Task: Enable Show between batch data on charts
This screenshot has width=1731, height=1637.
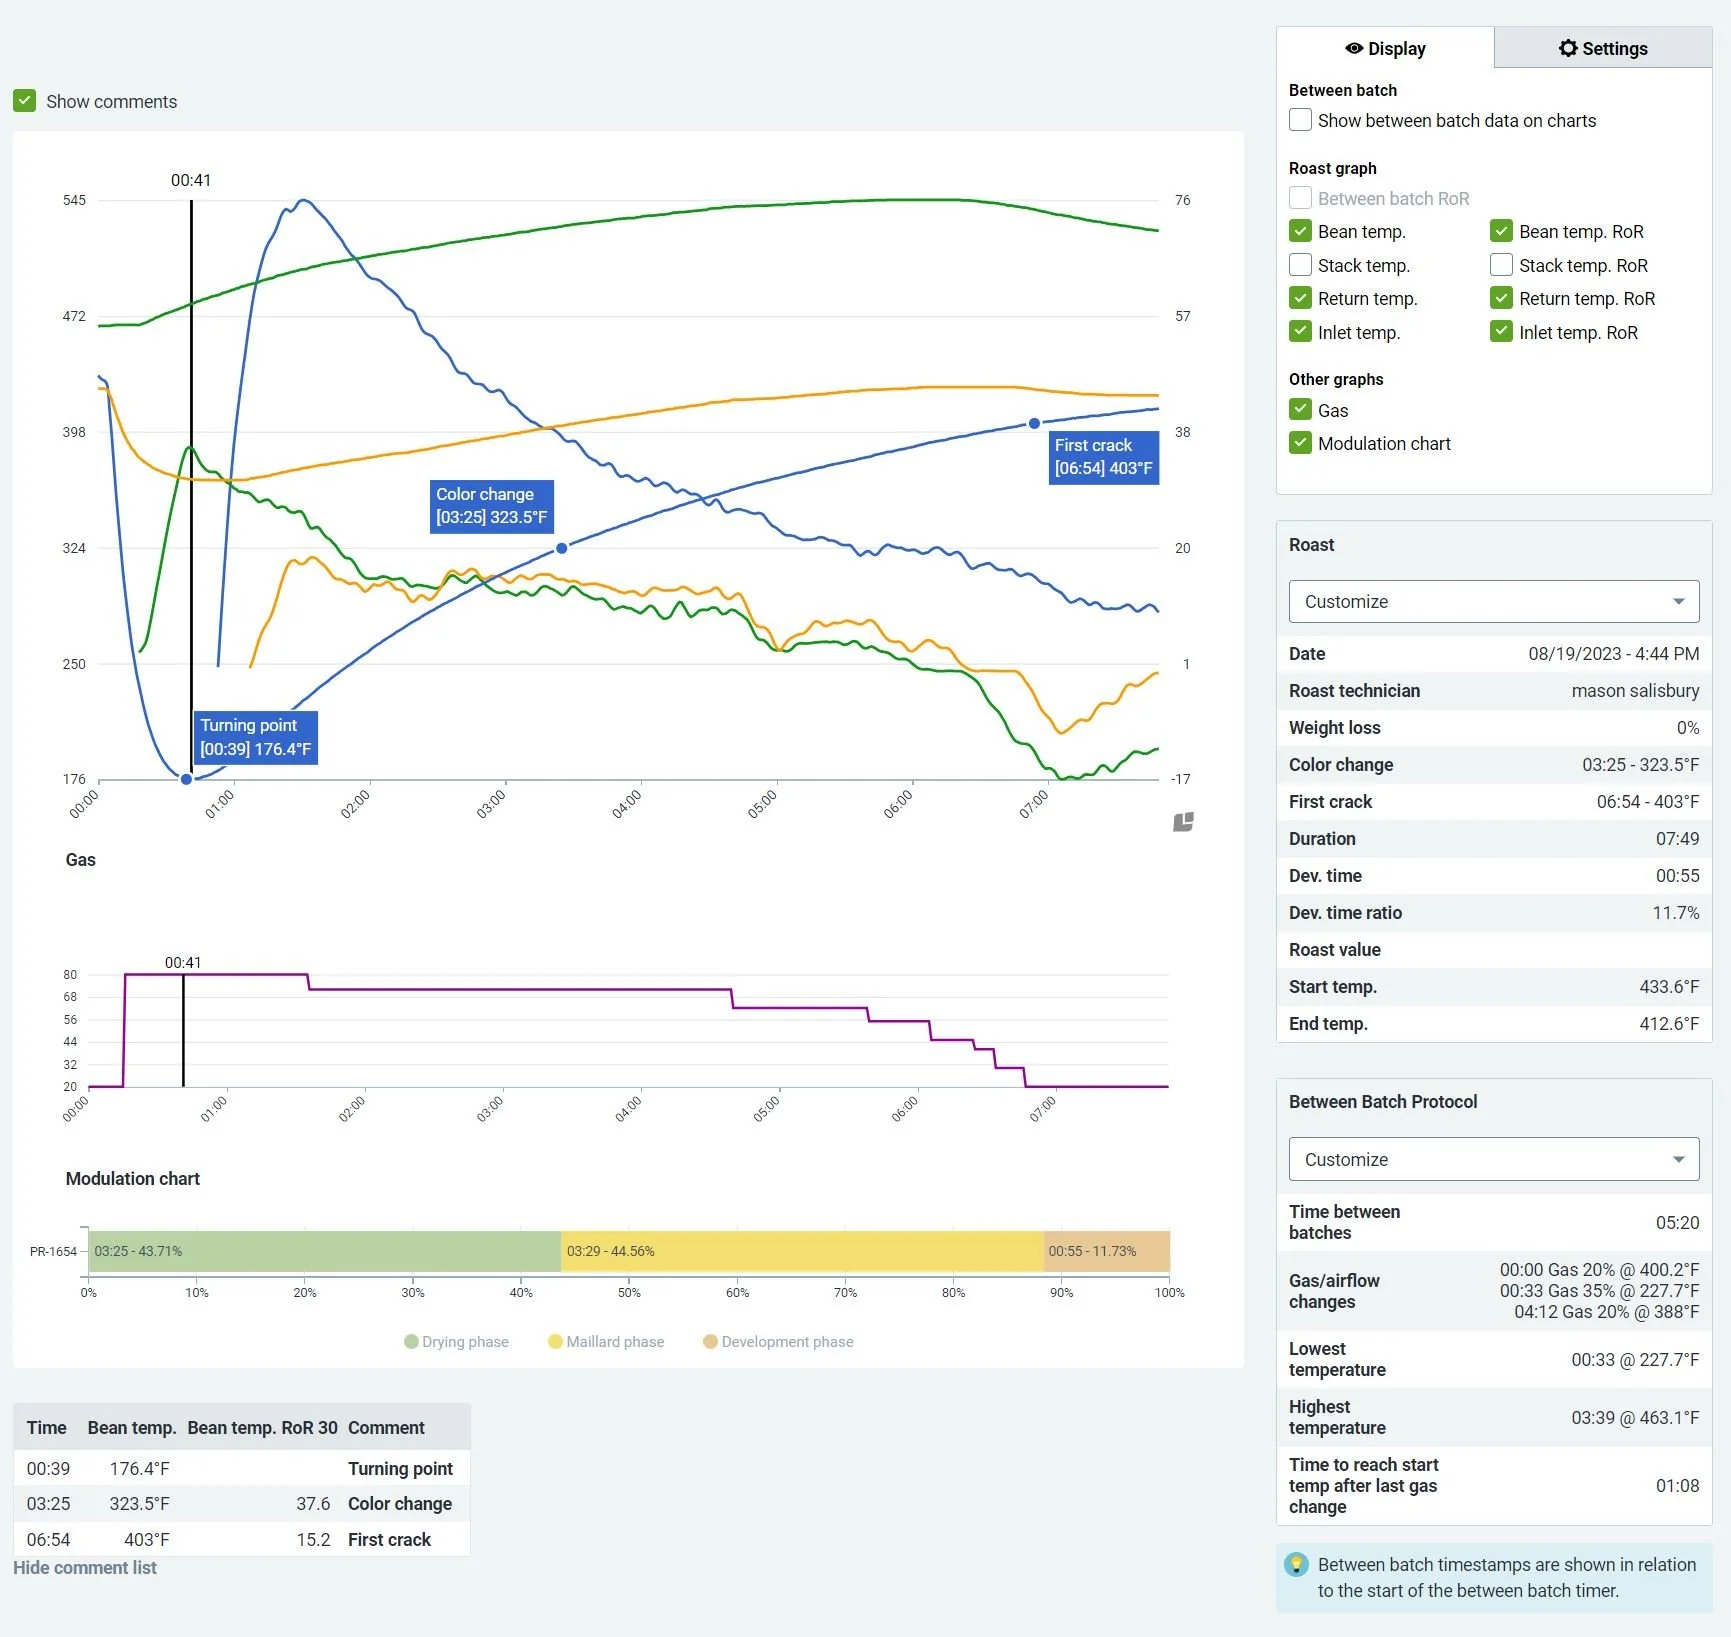Action: [1300, 120]
